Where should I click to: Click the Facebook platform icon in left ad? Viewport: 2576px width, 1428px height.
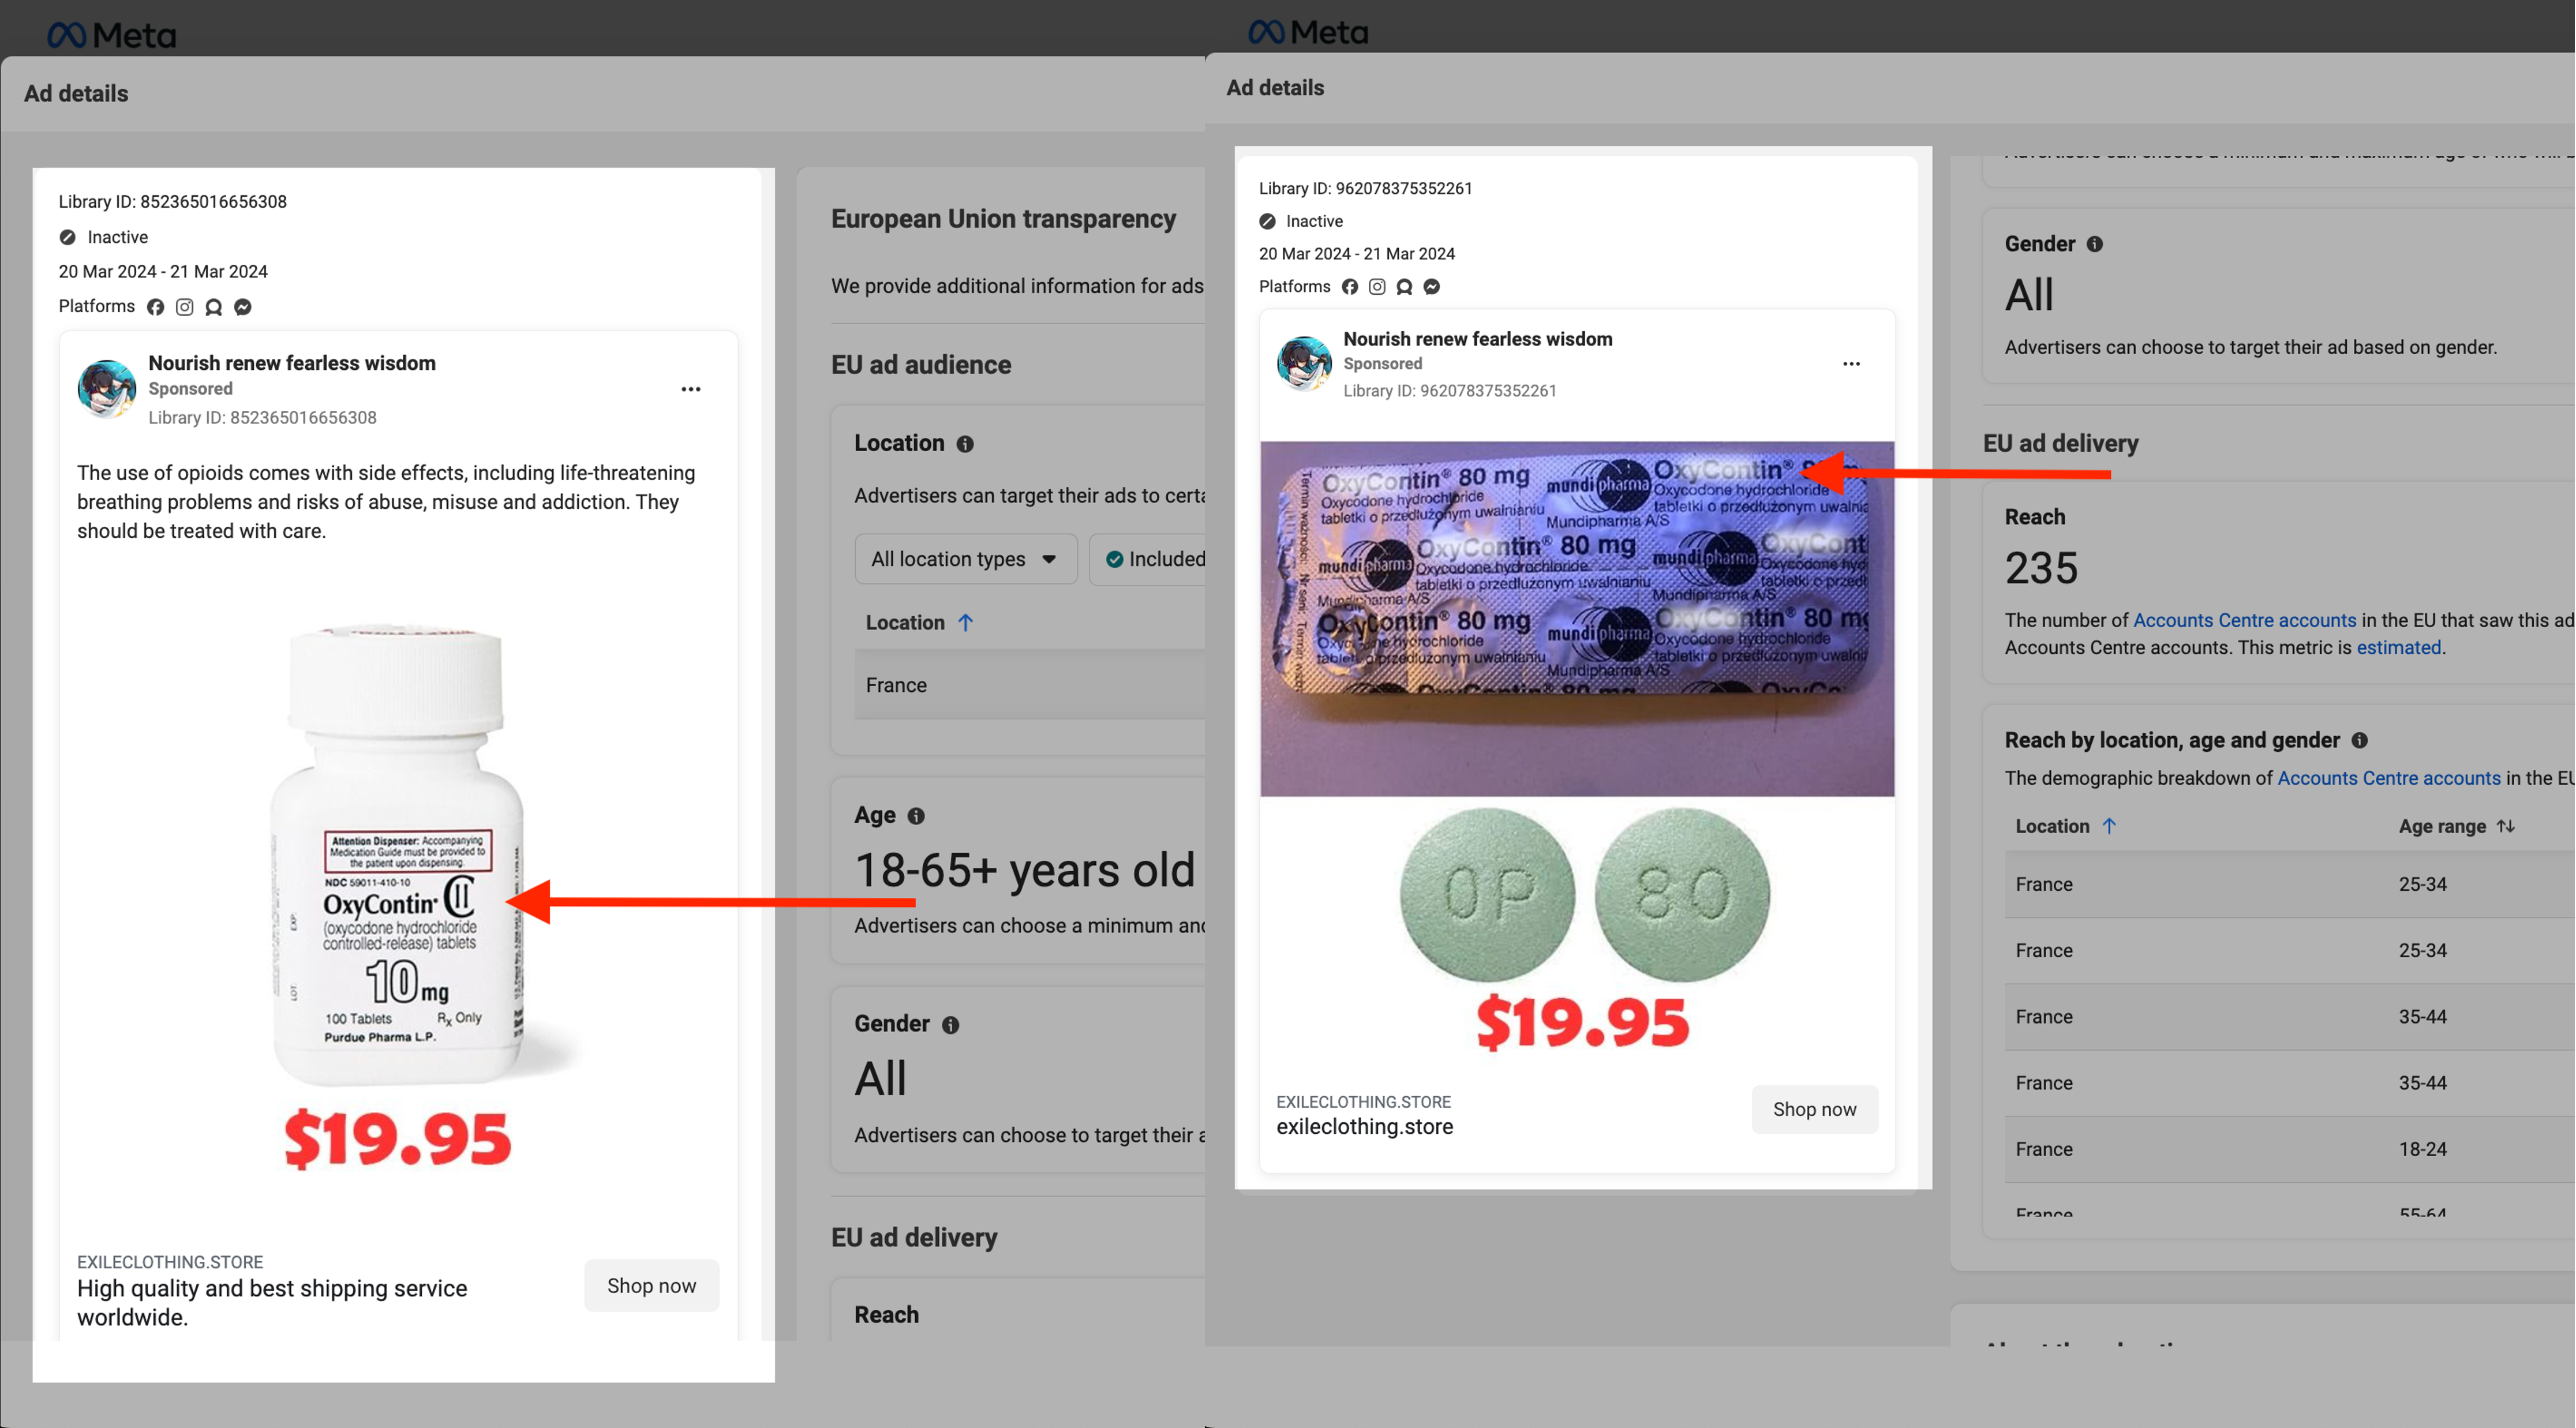click(x=155, y=307)
